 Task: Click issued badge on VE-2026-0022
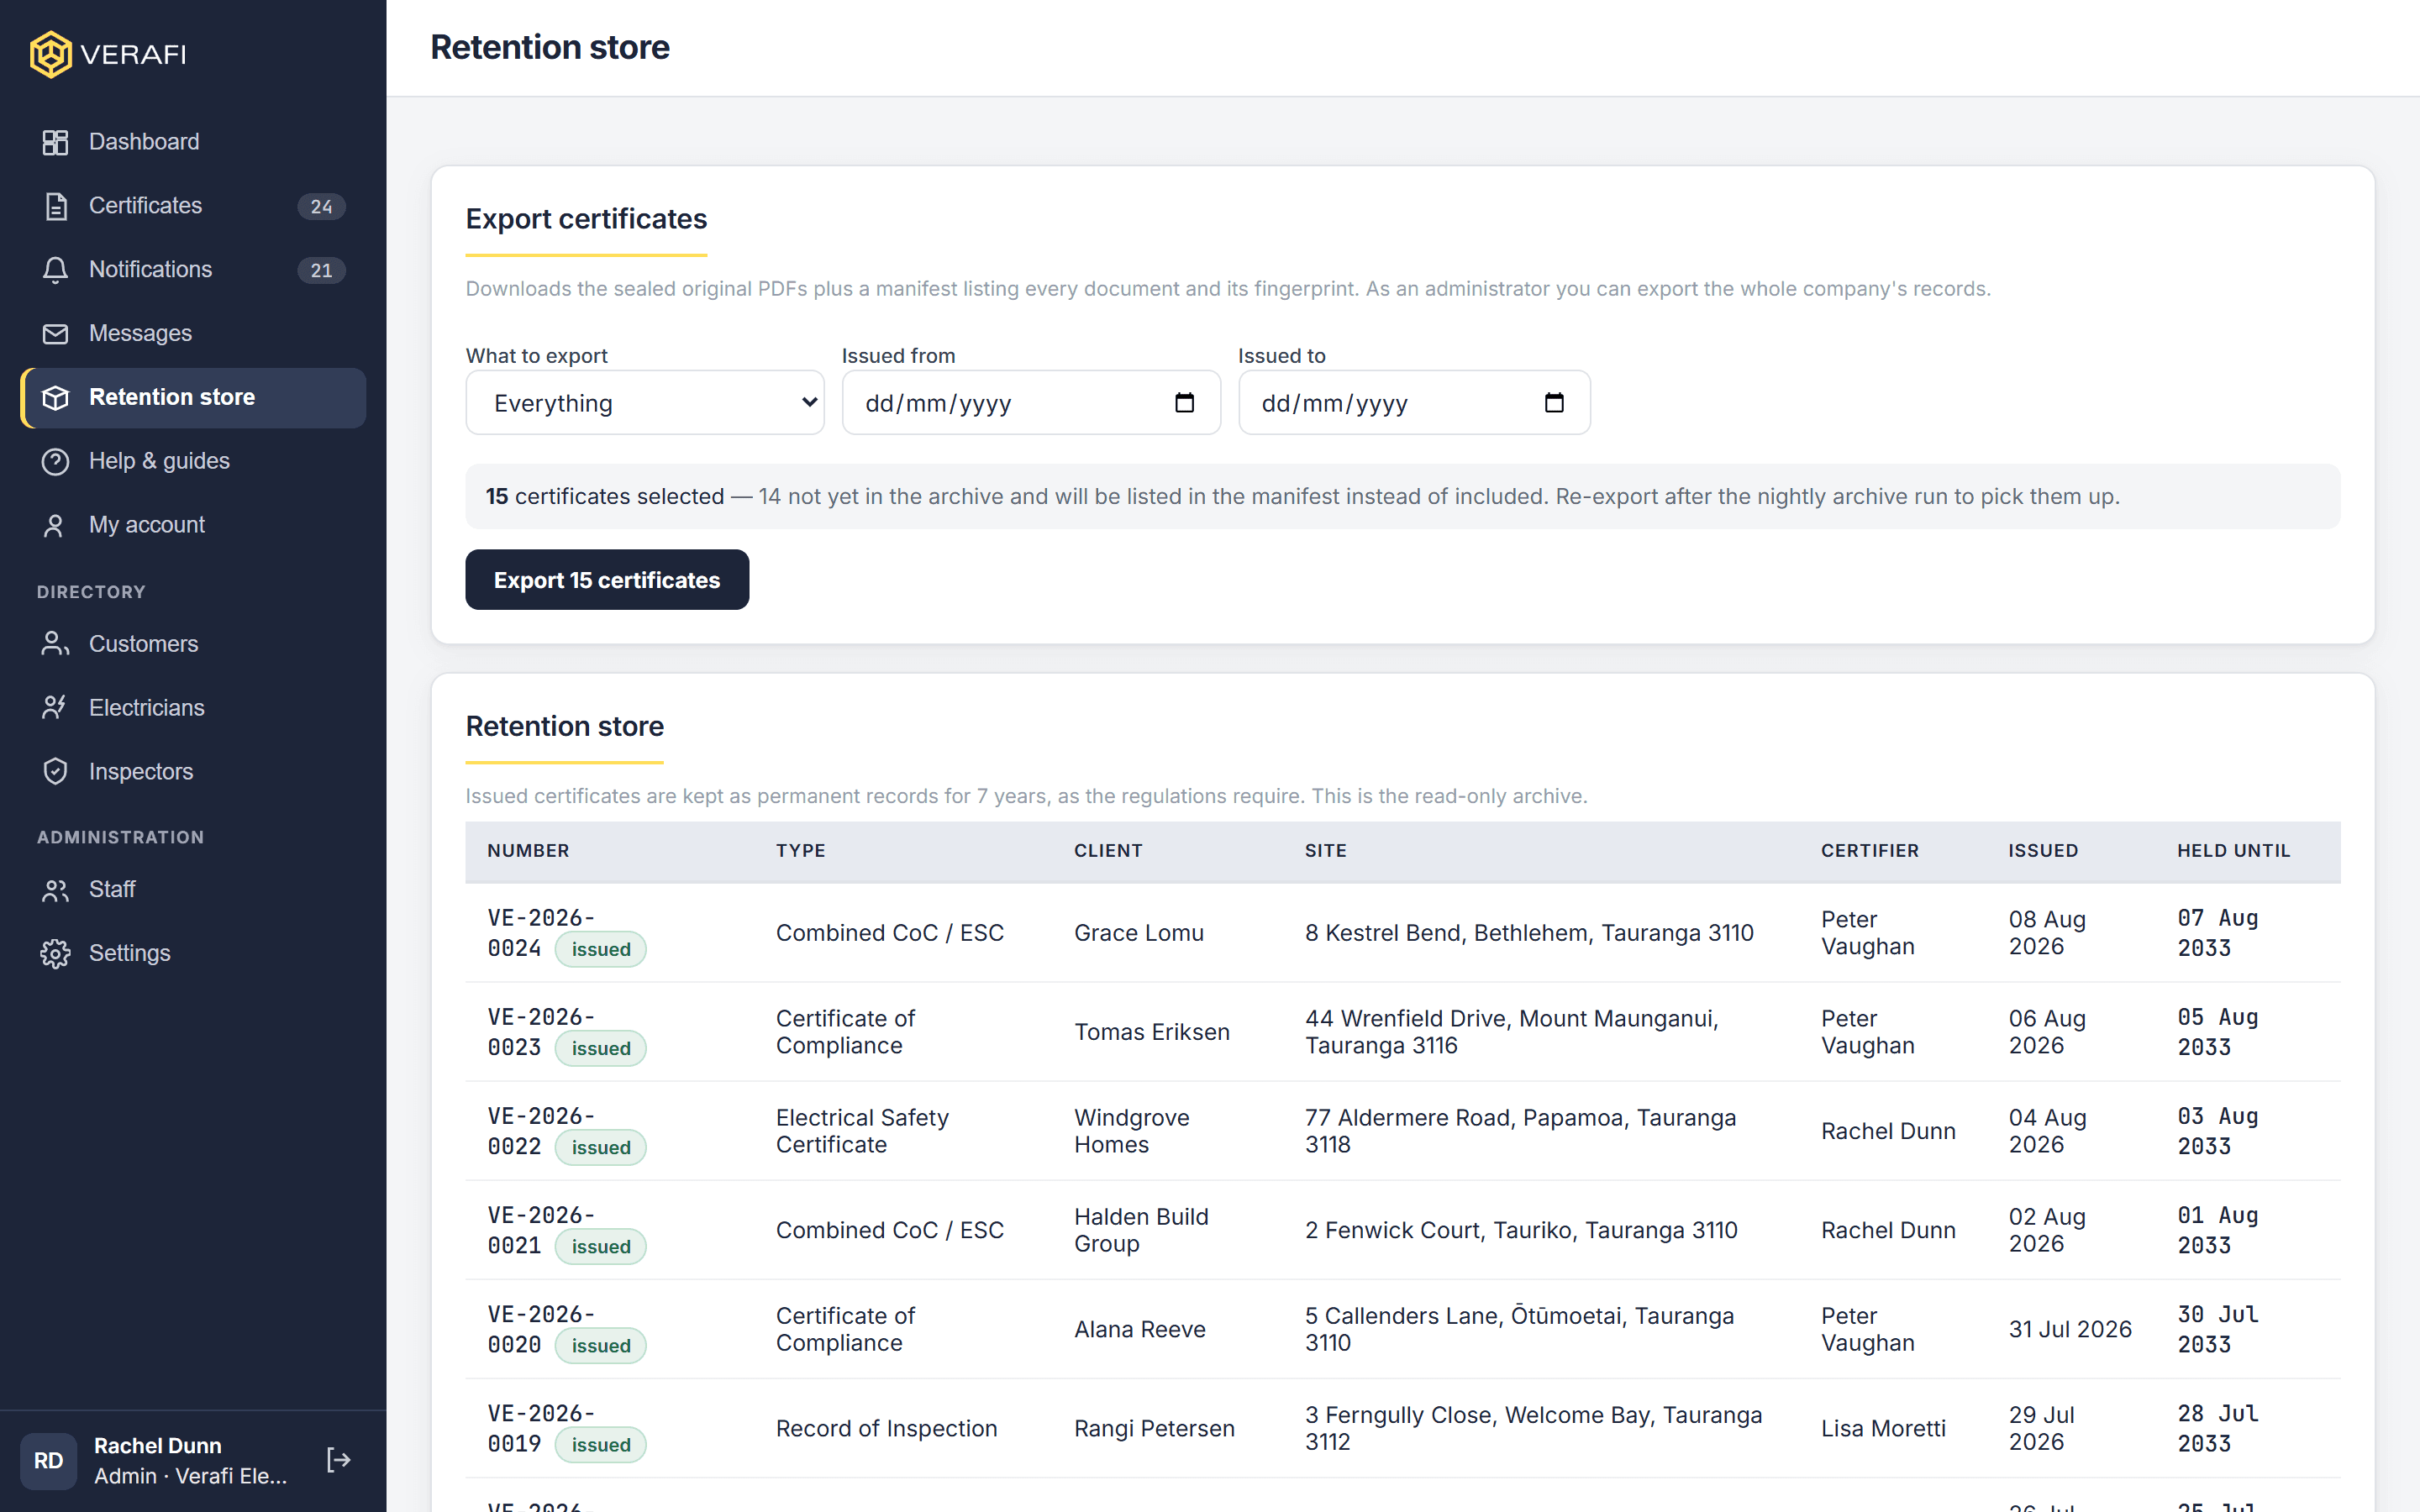(601, 1148)
